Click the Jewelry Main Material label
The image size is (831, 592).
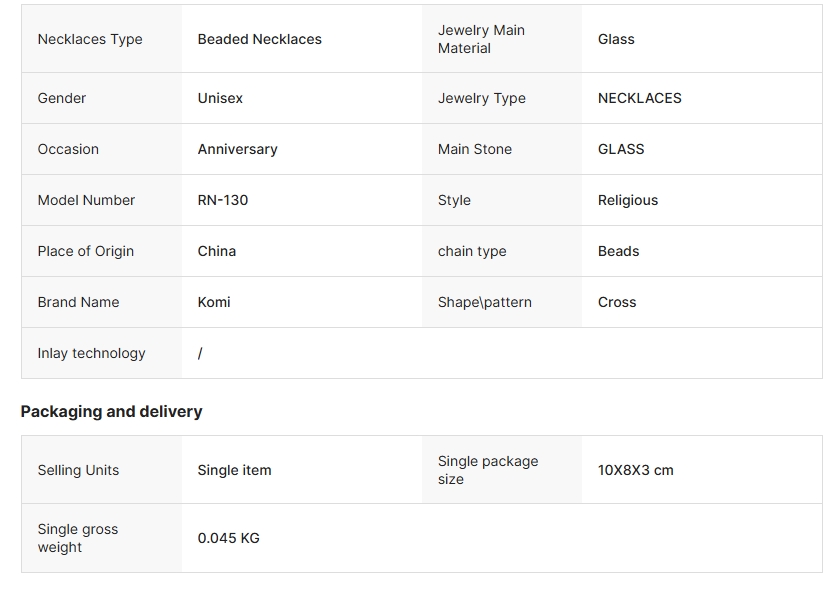(x=481, y=39)
